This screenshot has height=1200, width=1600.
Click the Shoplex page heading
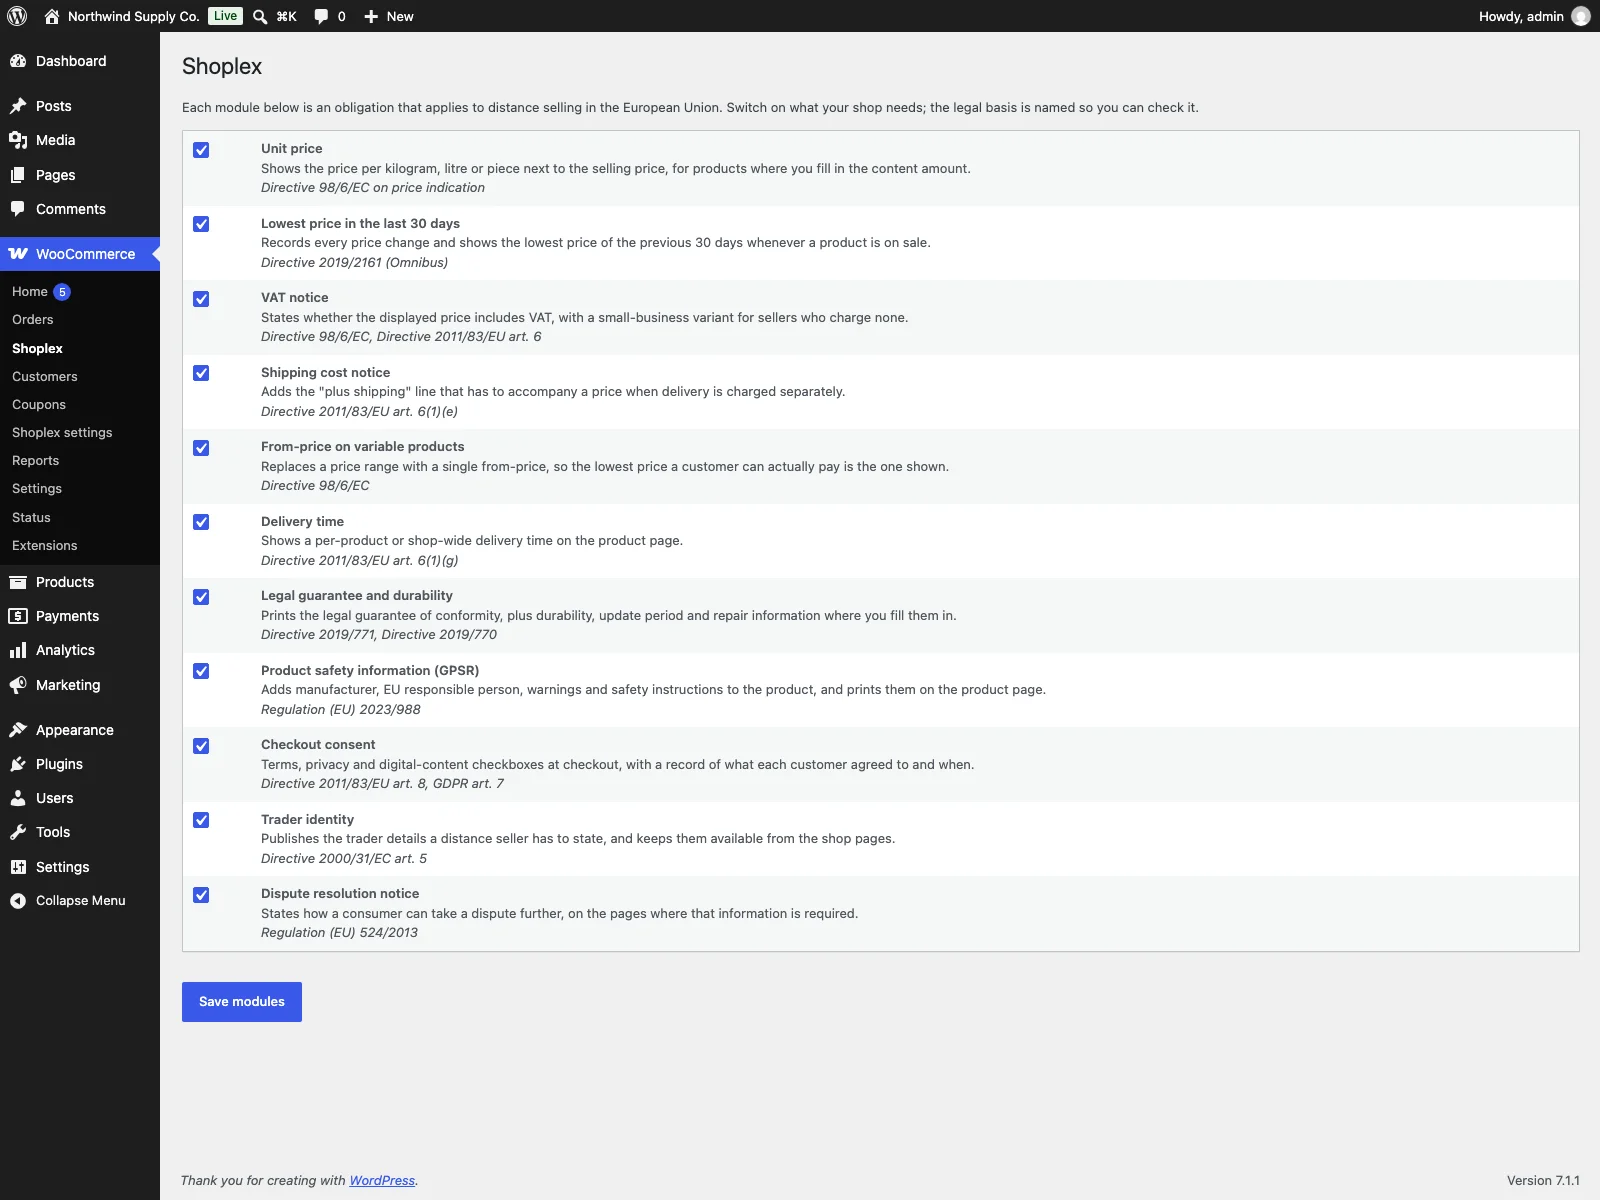click(x=222, y=66)
